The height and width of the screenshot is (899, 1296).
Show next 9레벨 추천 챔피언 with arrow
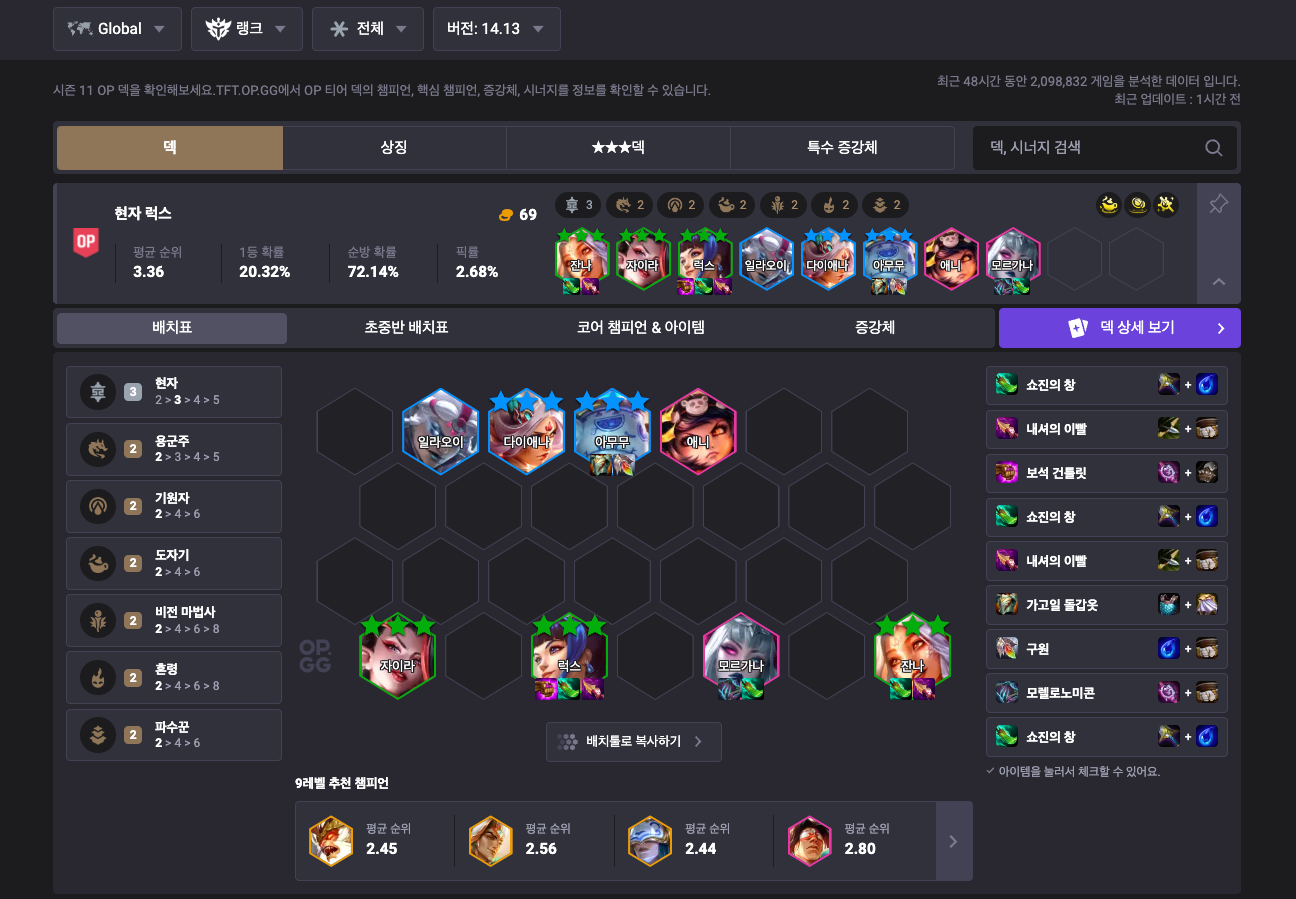(954, 841)
